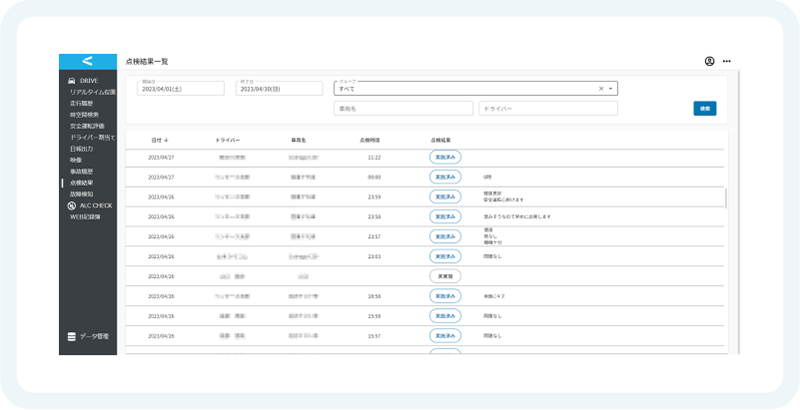
Task: Expand the DRIVE menu section
Action: tap(88, 81)
